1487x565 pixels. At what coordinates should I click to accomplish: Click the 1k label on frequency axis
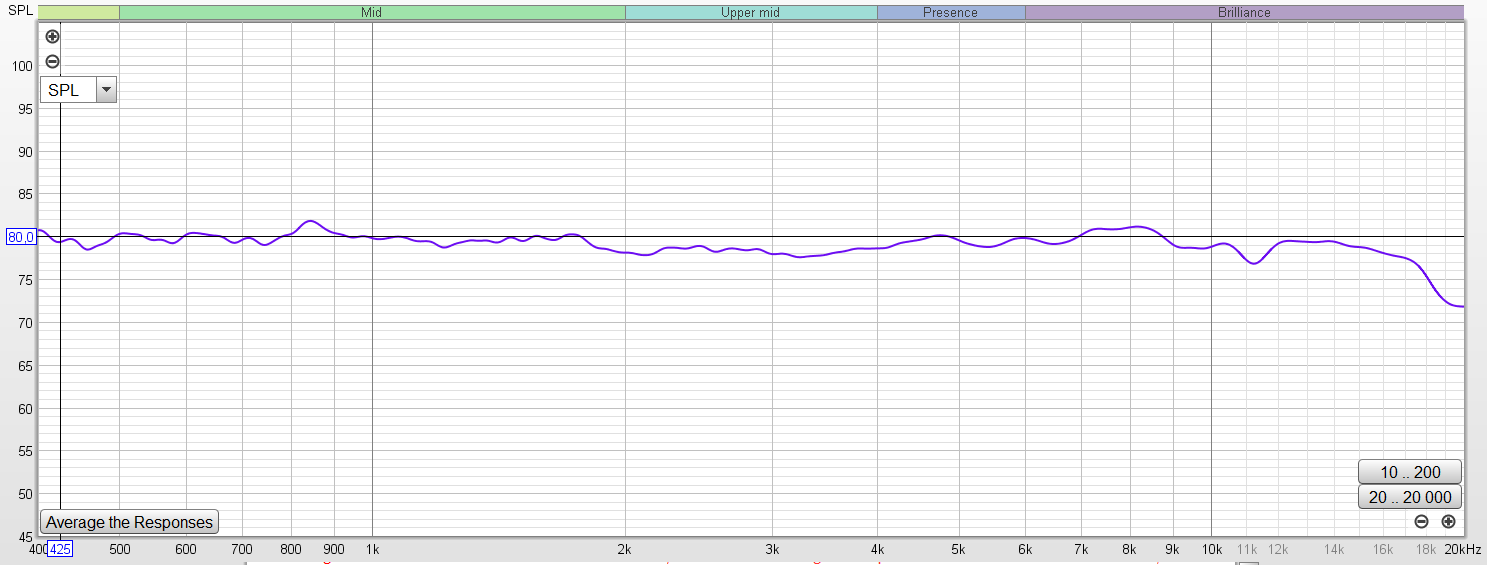[x=372, y=549]
